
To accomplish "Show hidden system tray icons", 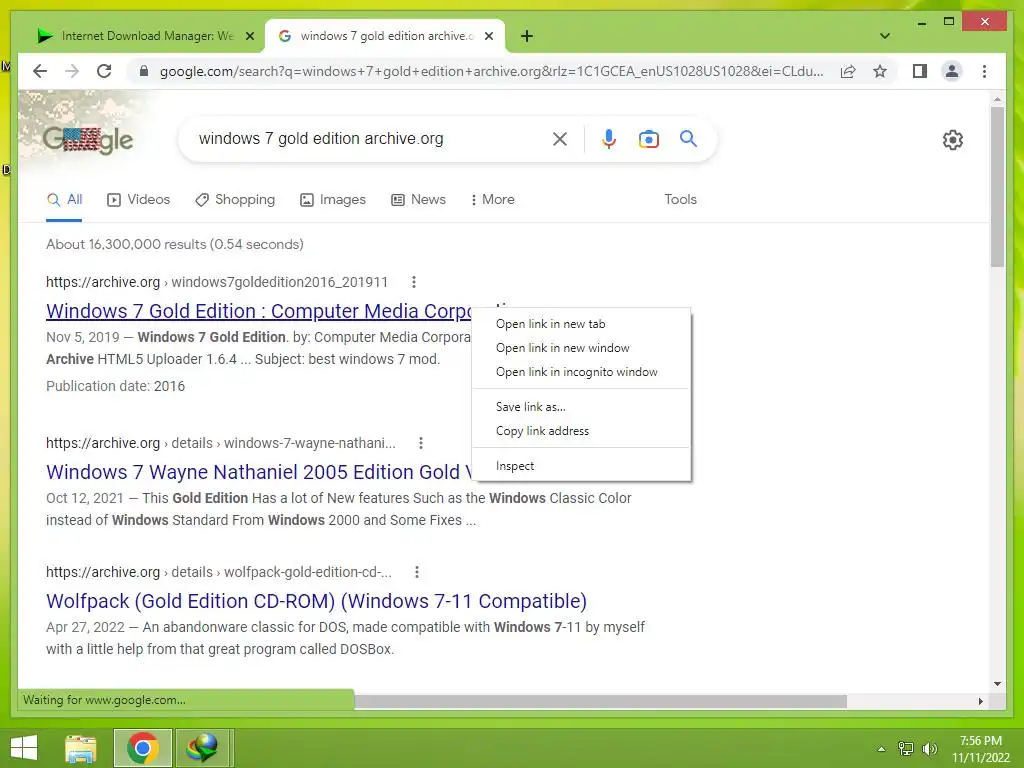I will tap(881, 749).
